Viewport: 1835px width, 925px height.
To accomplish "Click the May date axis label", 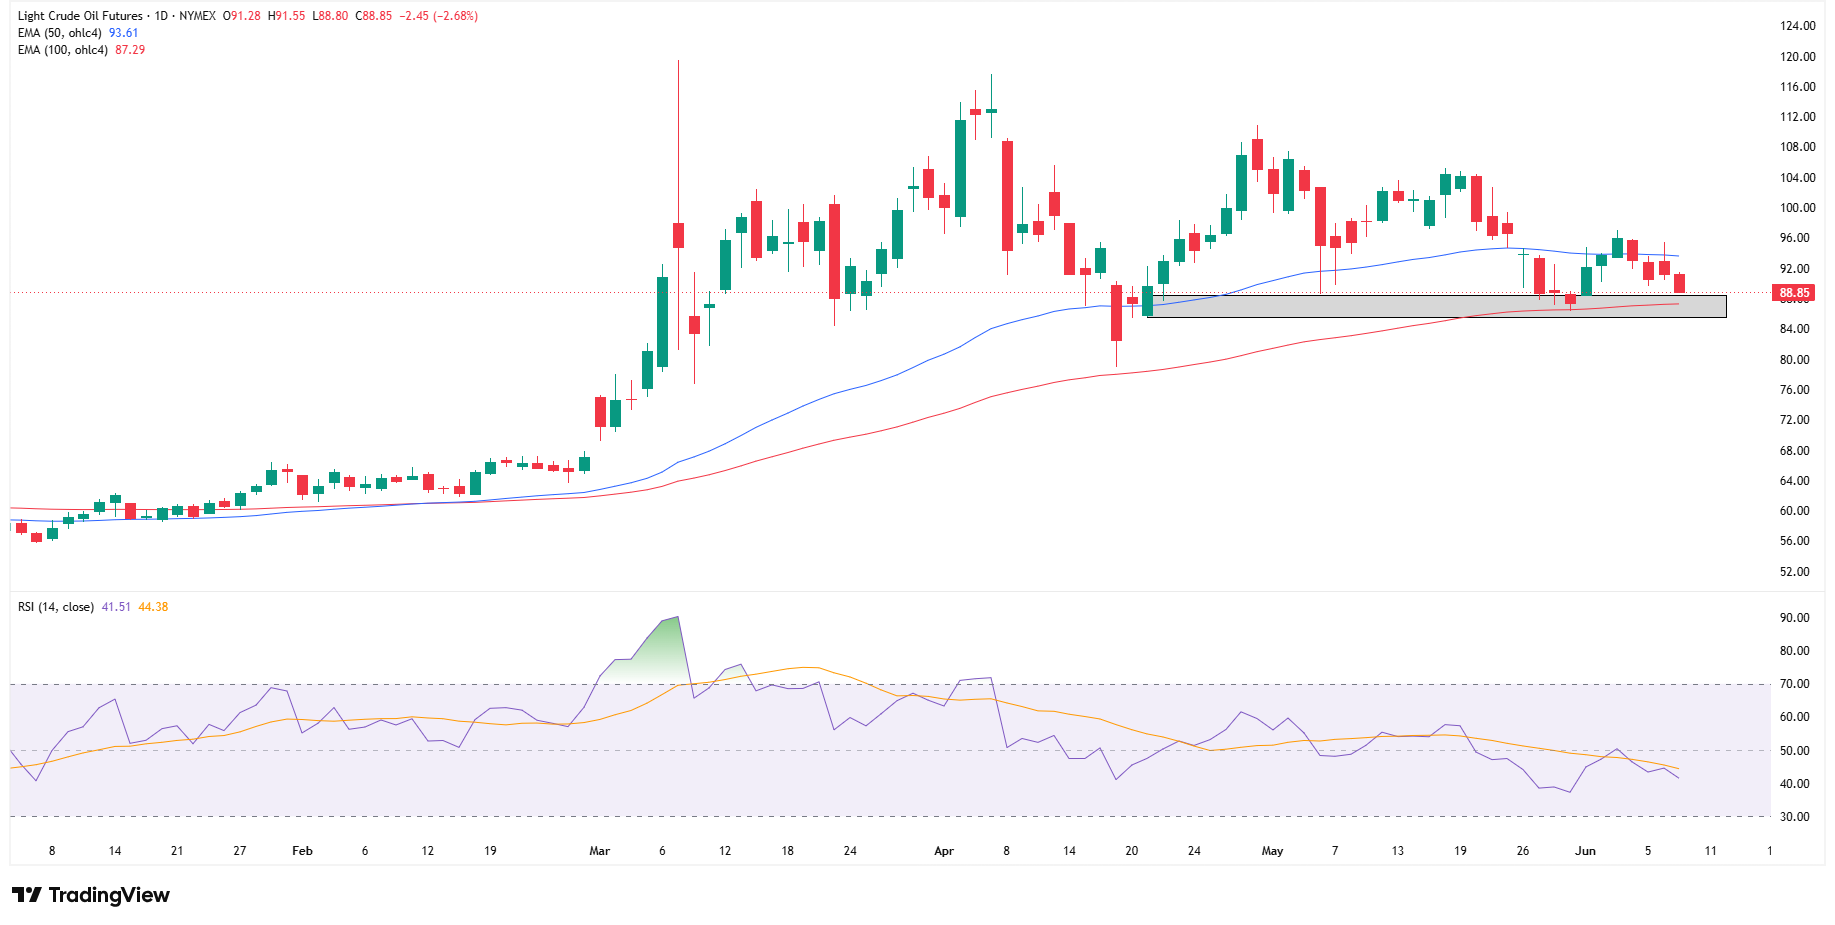I will pos(1272,851).
